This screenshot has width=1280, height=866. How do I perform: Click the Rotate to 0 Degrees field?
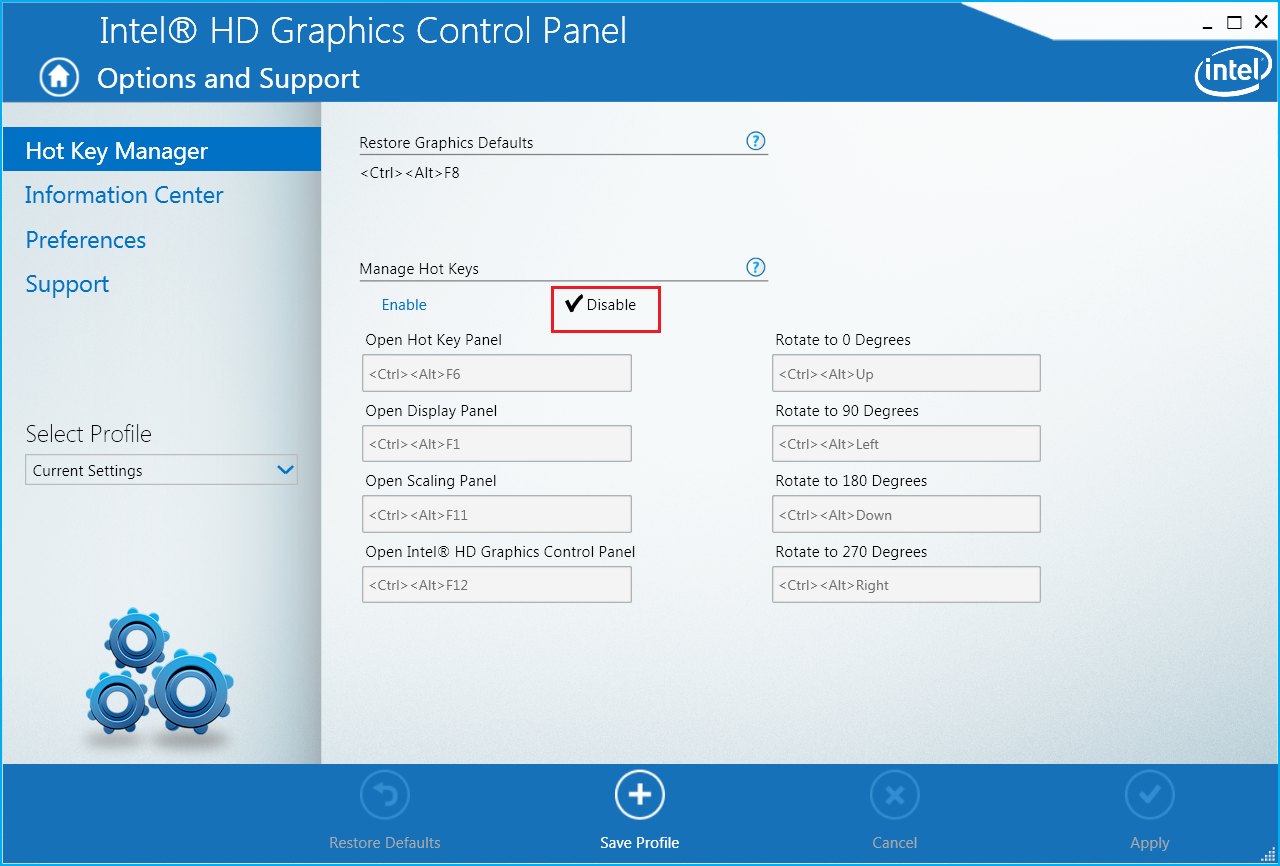click(x=906, y=373)
